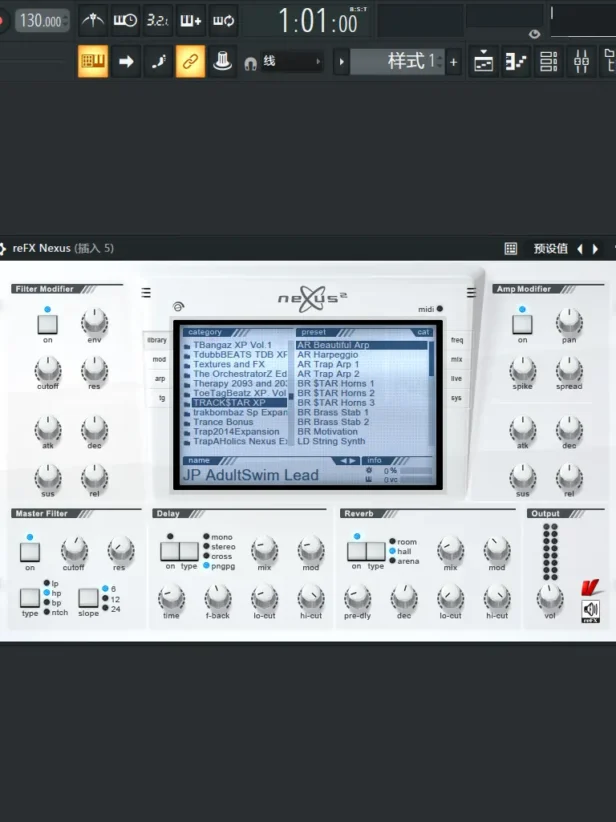
Task: Click the auto-scroll arrow icon
Action: click(x=126, y=61)
